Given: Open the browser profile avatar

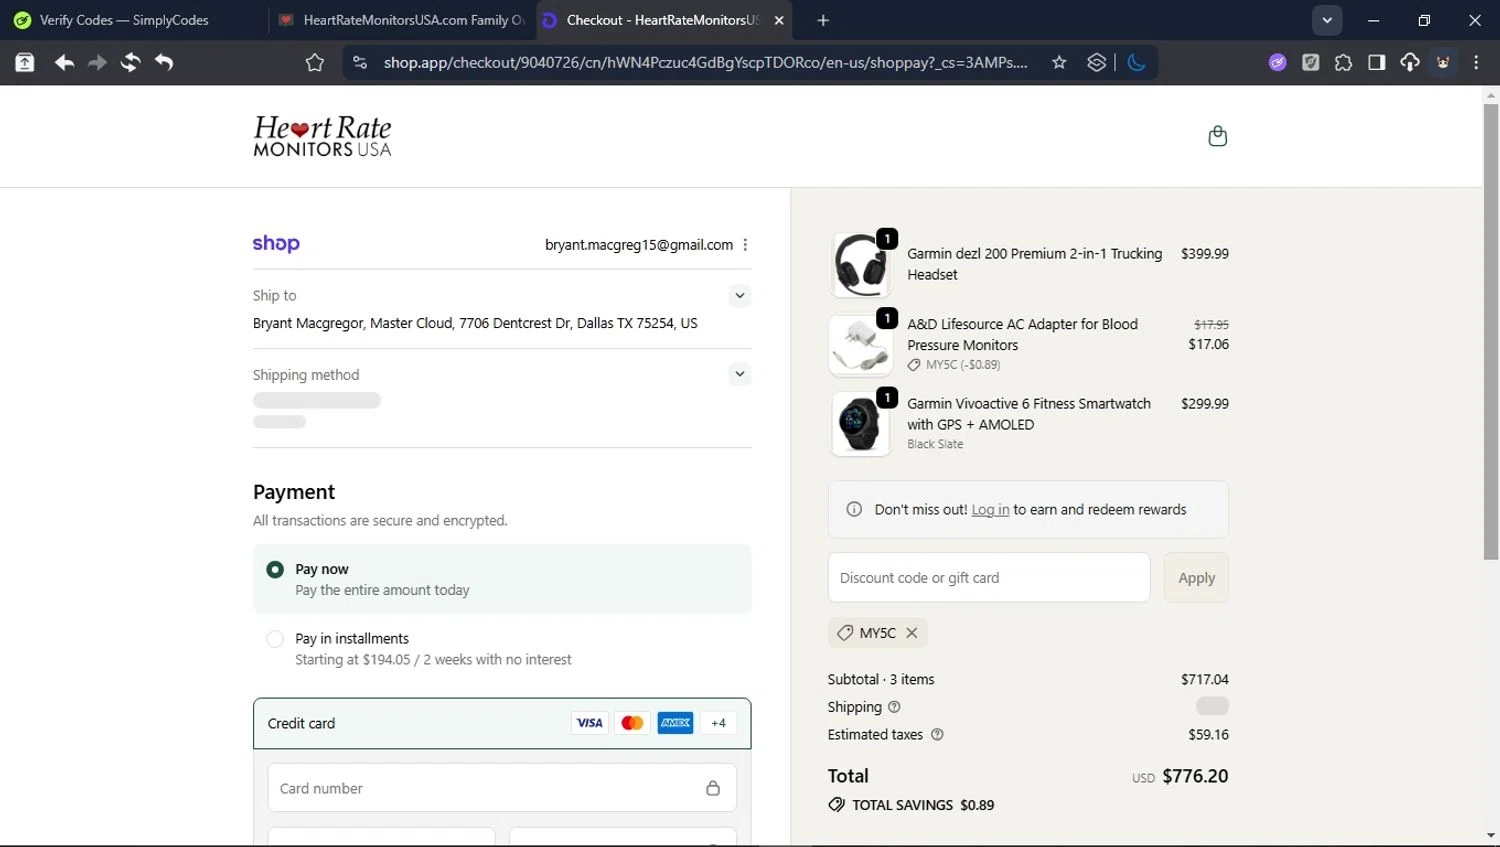Looking at the screenshot, I should pyautogui.click(x=1443, y=63).
